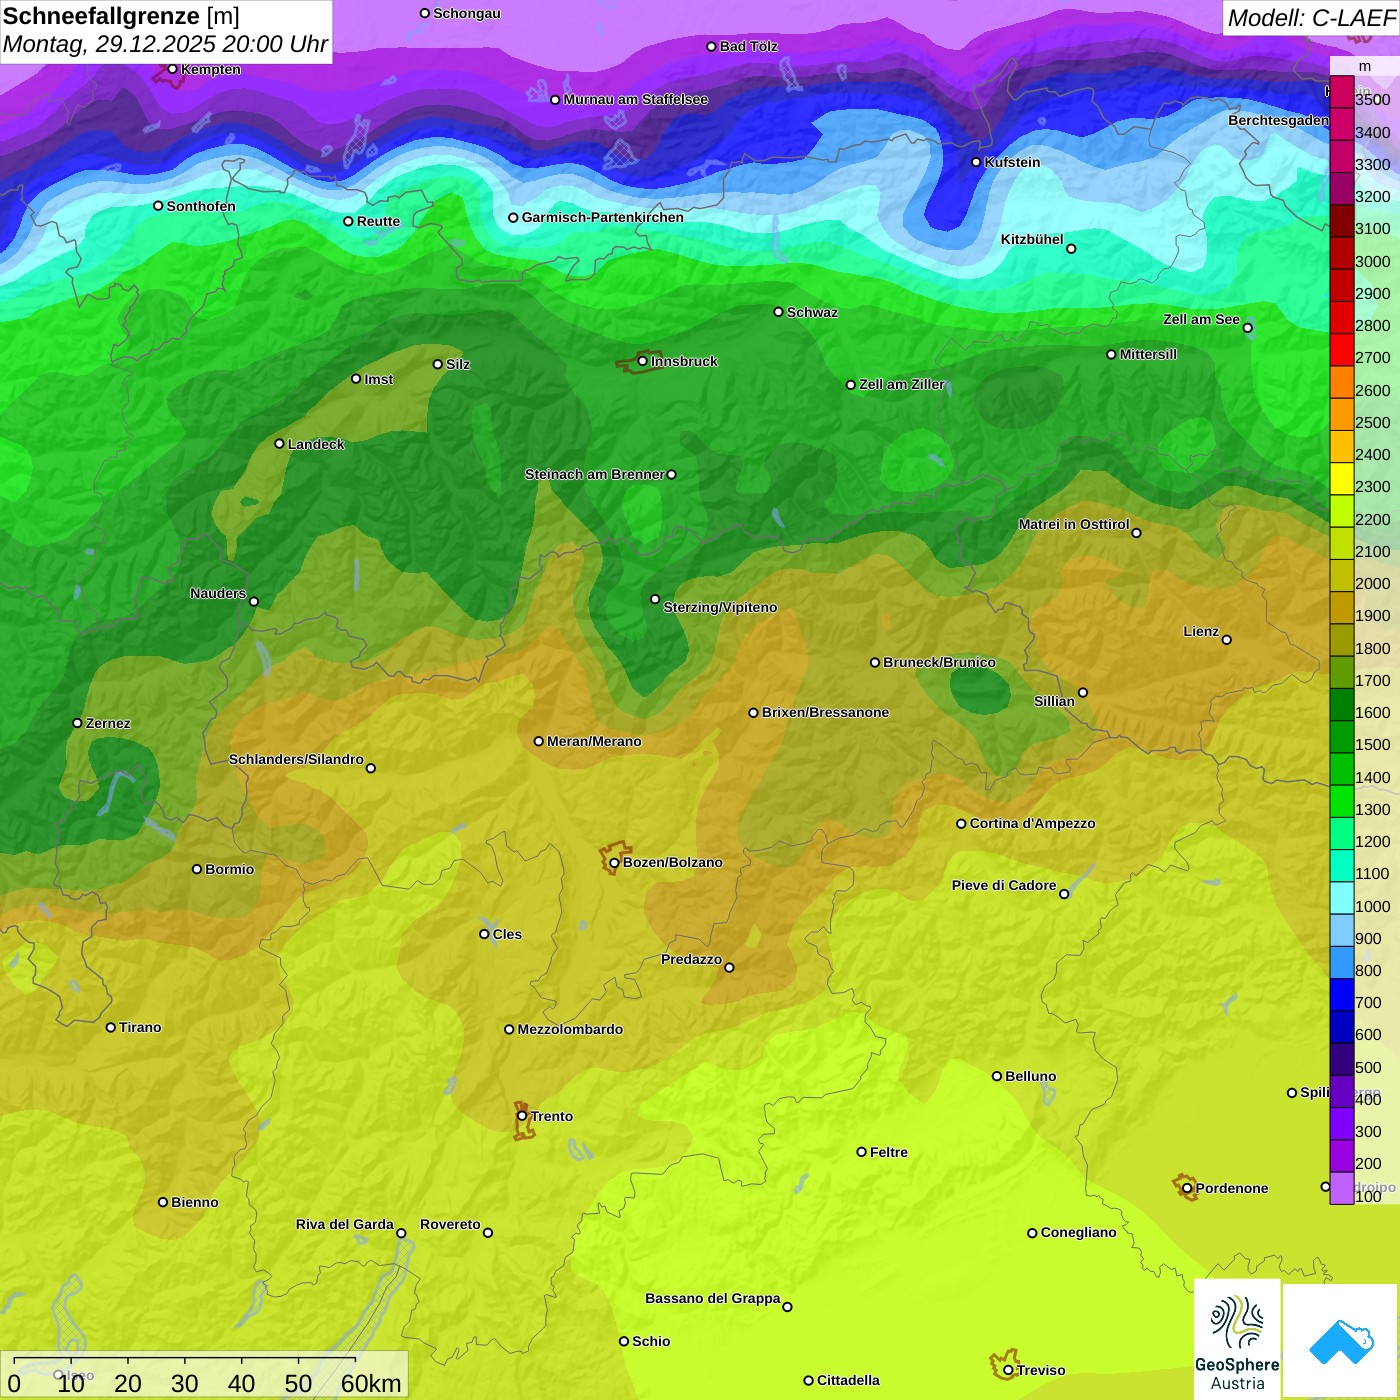Viewport: 1400px width, 1400px height.
Task: Click the Schneefallgrenze [m] title
Action: 121,16
